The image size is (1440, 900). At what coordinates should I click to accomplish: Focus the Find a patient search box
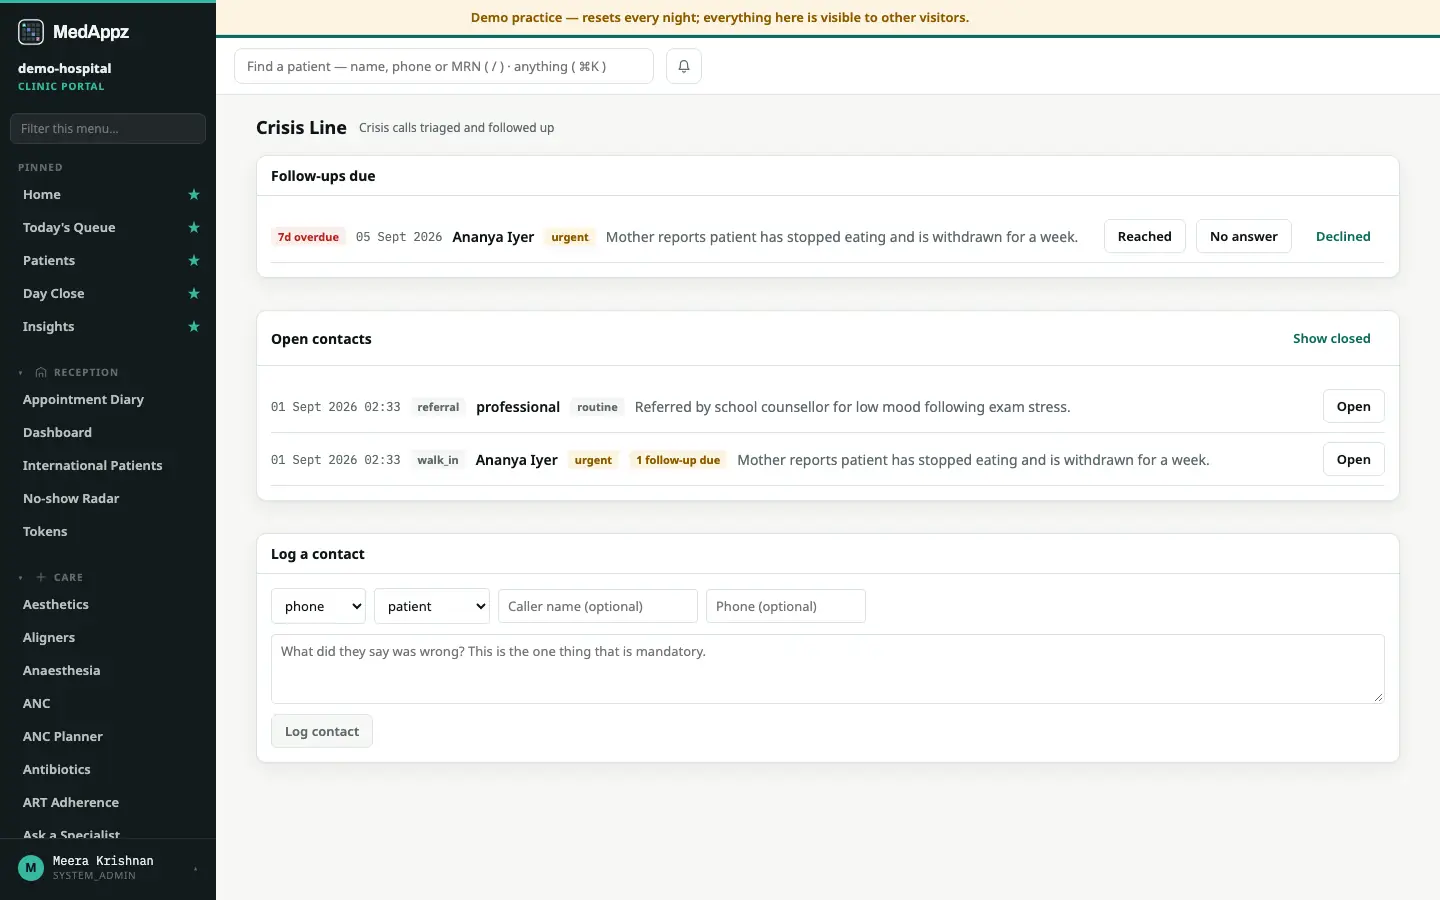pos(444,66)
